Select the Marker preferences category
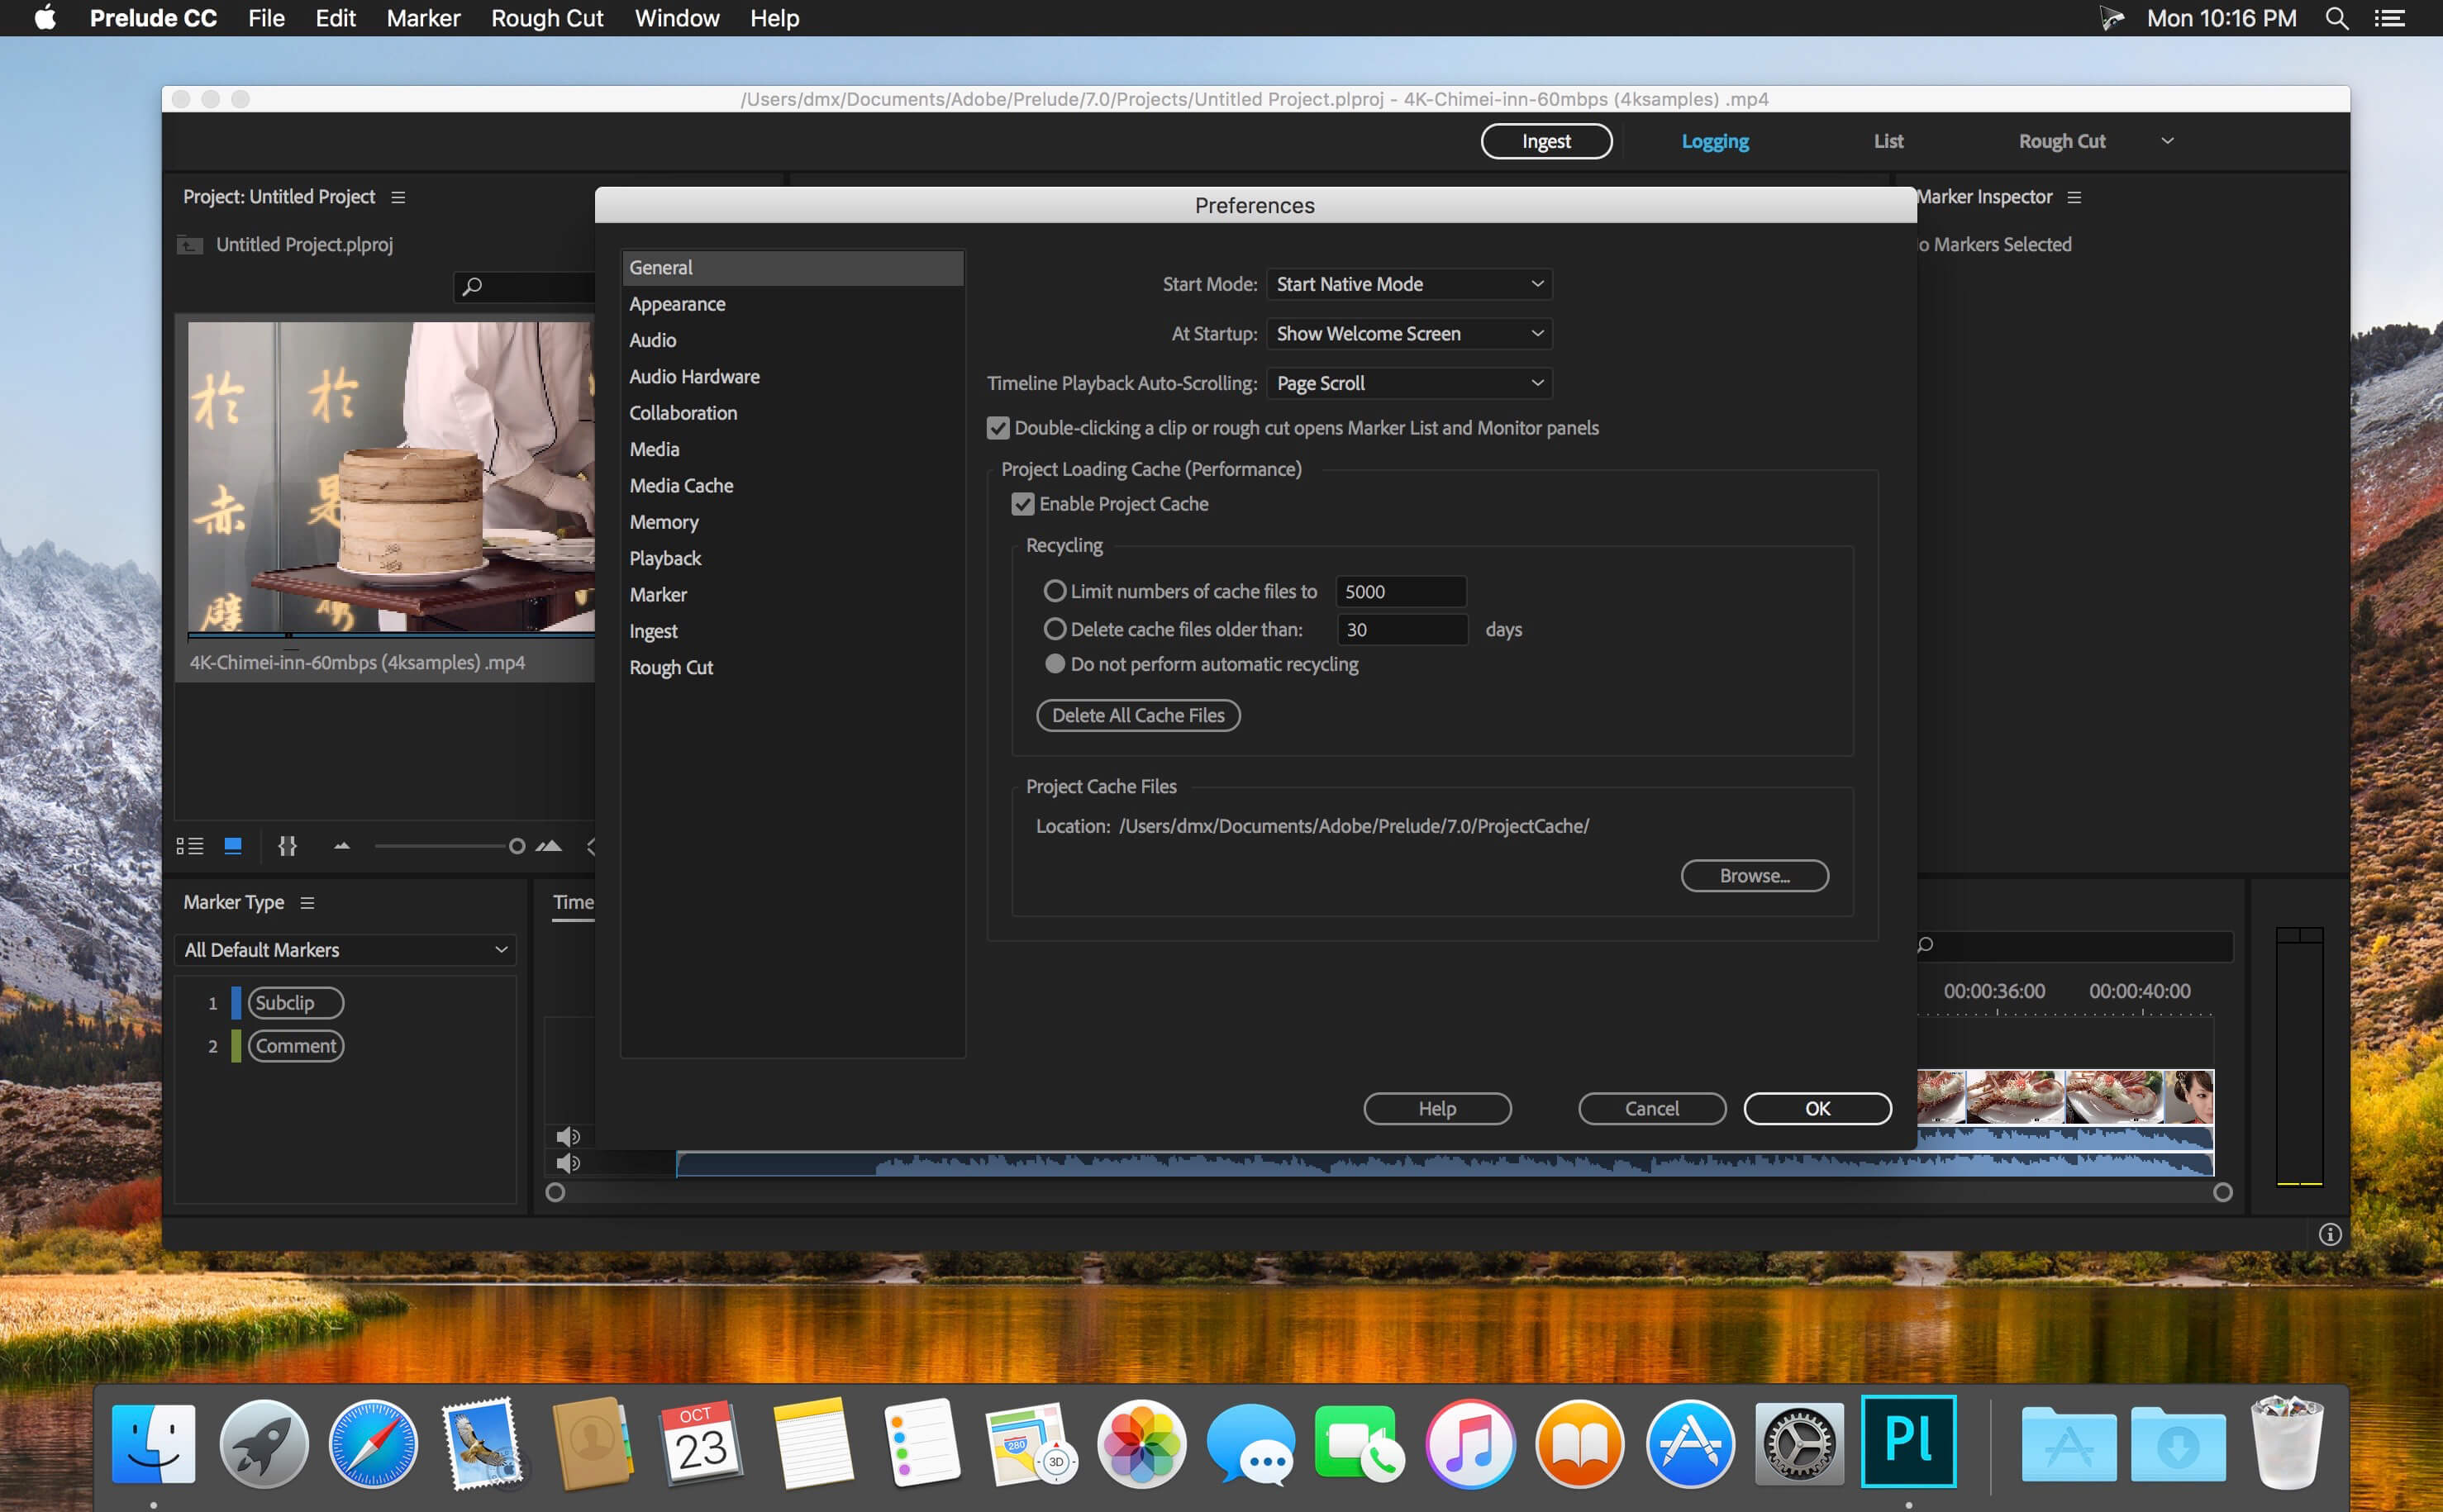This screenshot has height=1512, width=2443. (x=658, y=595)
